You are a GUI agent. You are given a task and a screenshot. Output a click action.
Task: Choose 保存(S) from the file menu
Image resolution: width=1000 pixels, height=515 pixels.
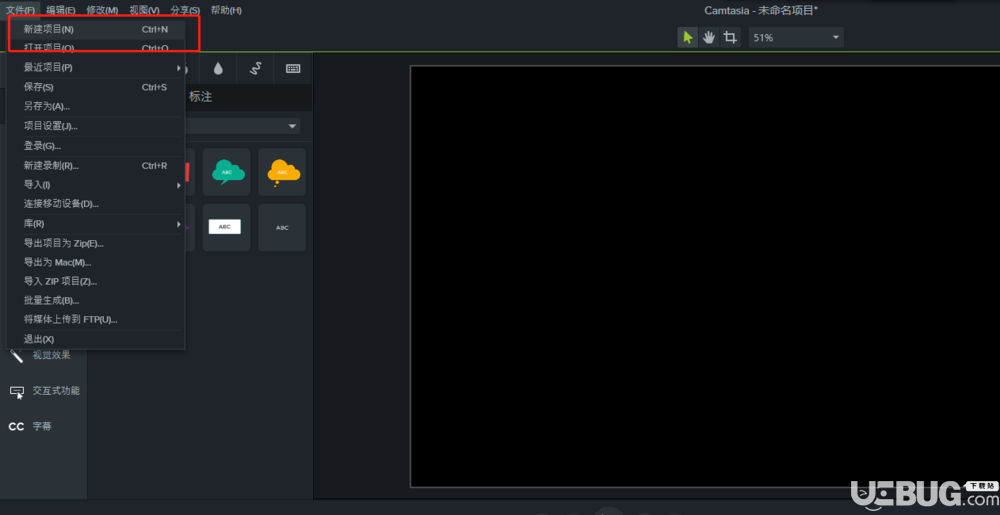(x=96, y=87)
